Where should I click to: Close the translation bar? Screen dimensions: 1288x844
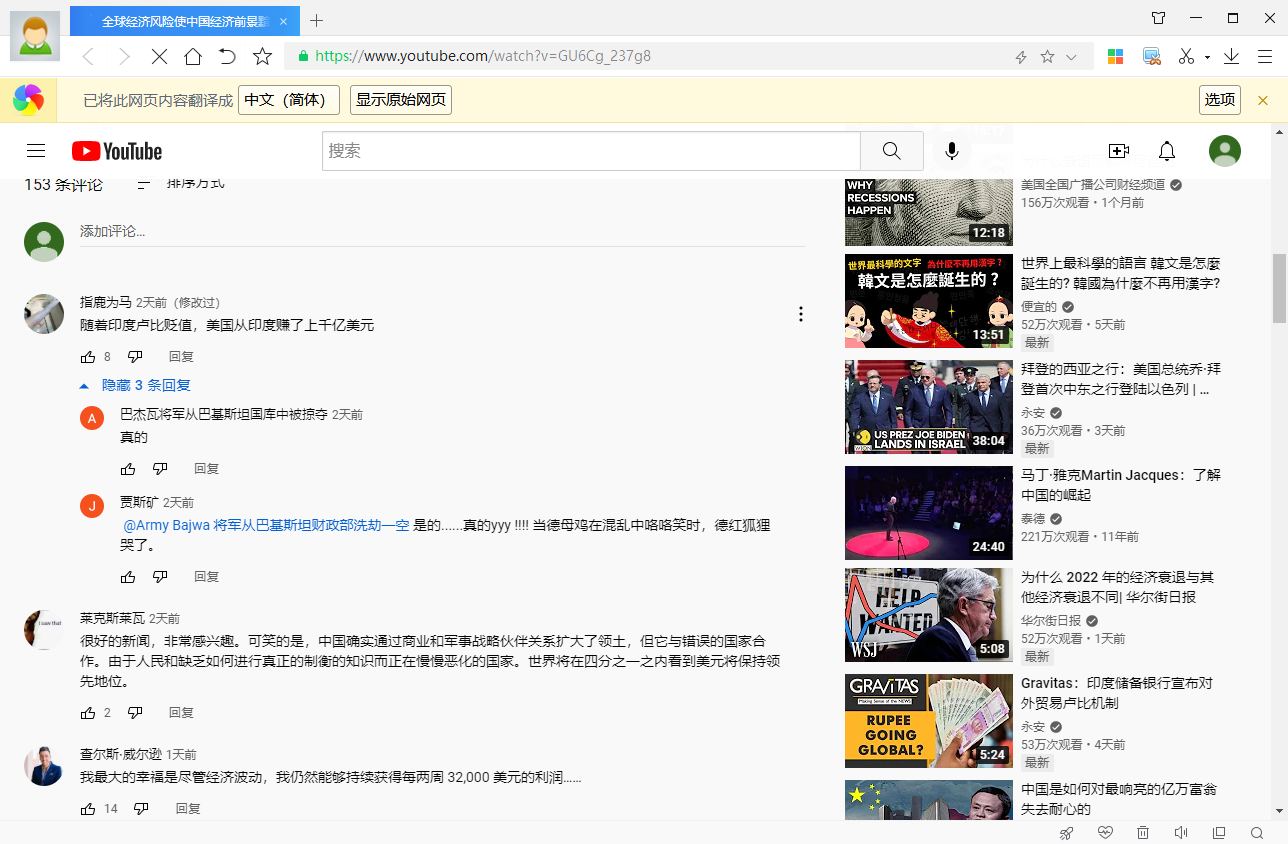point(1263,100)
